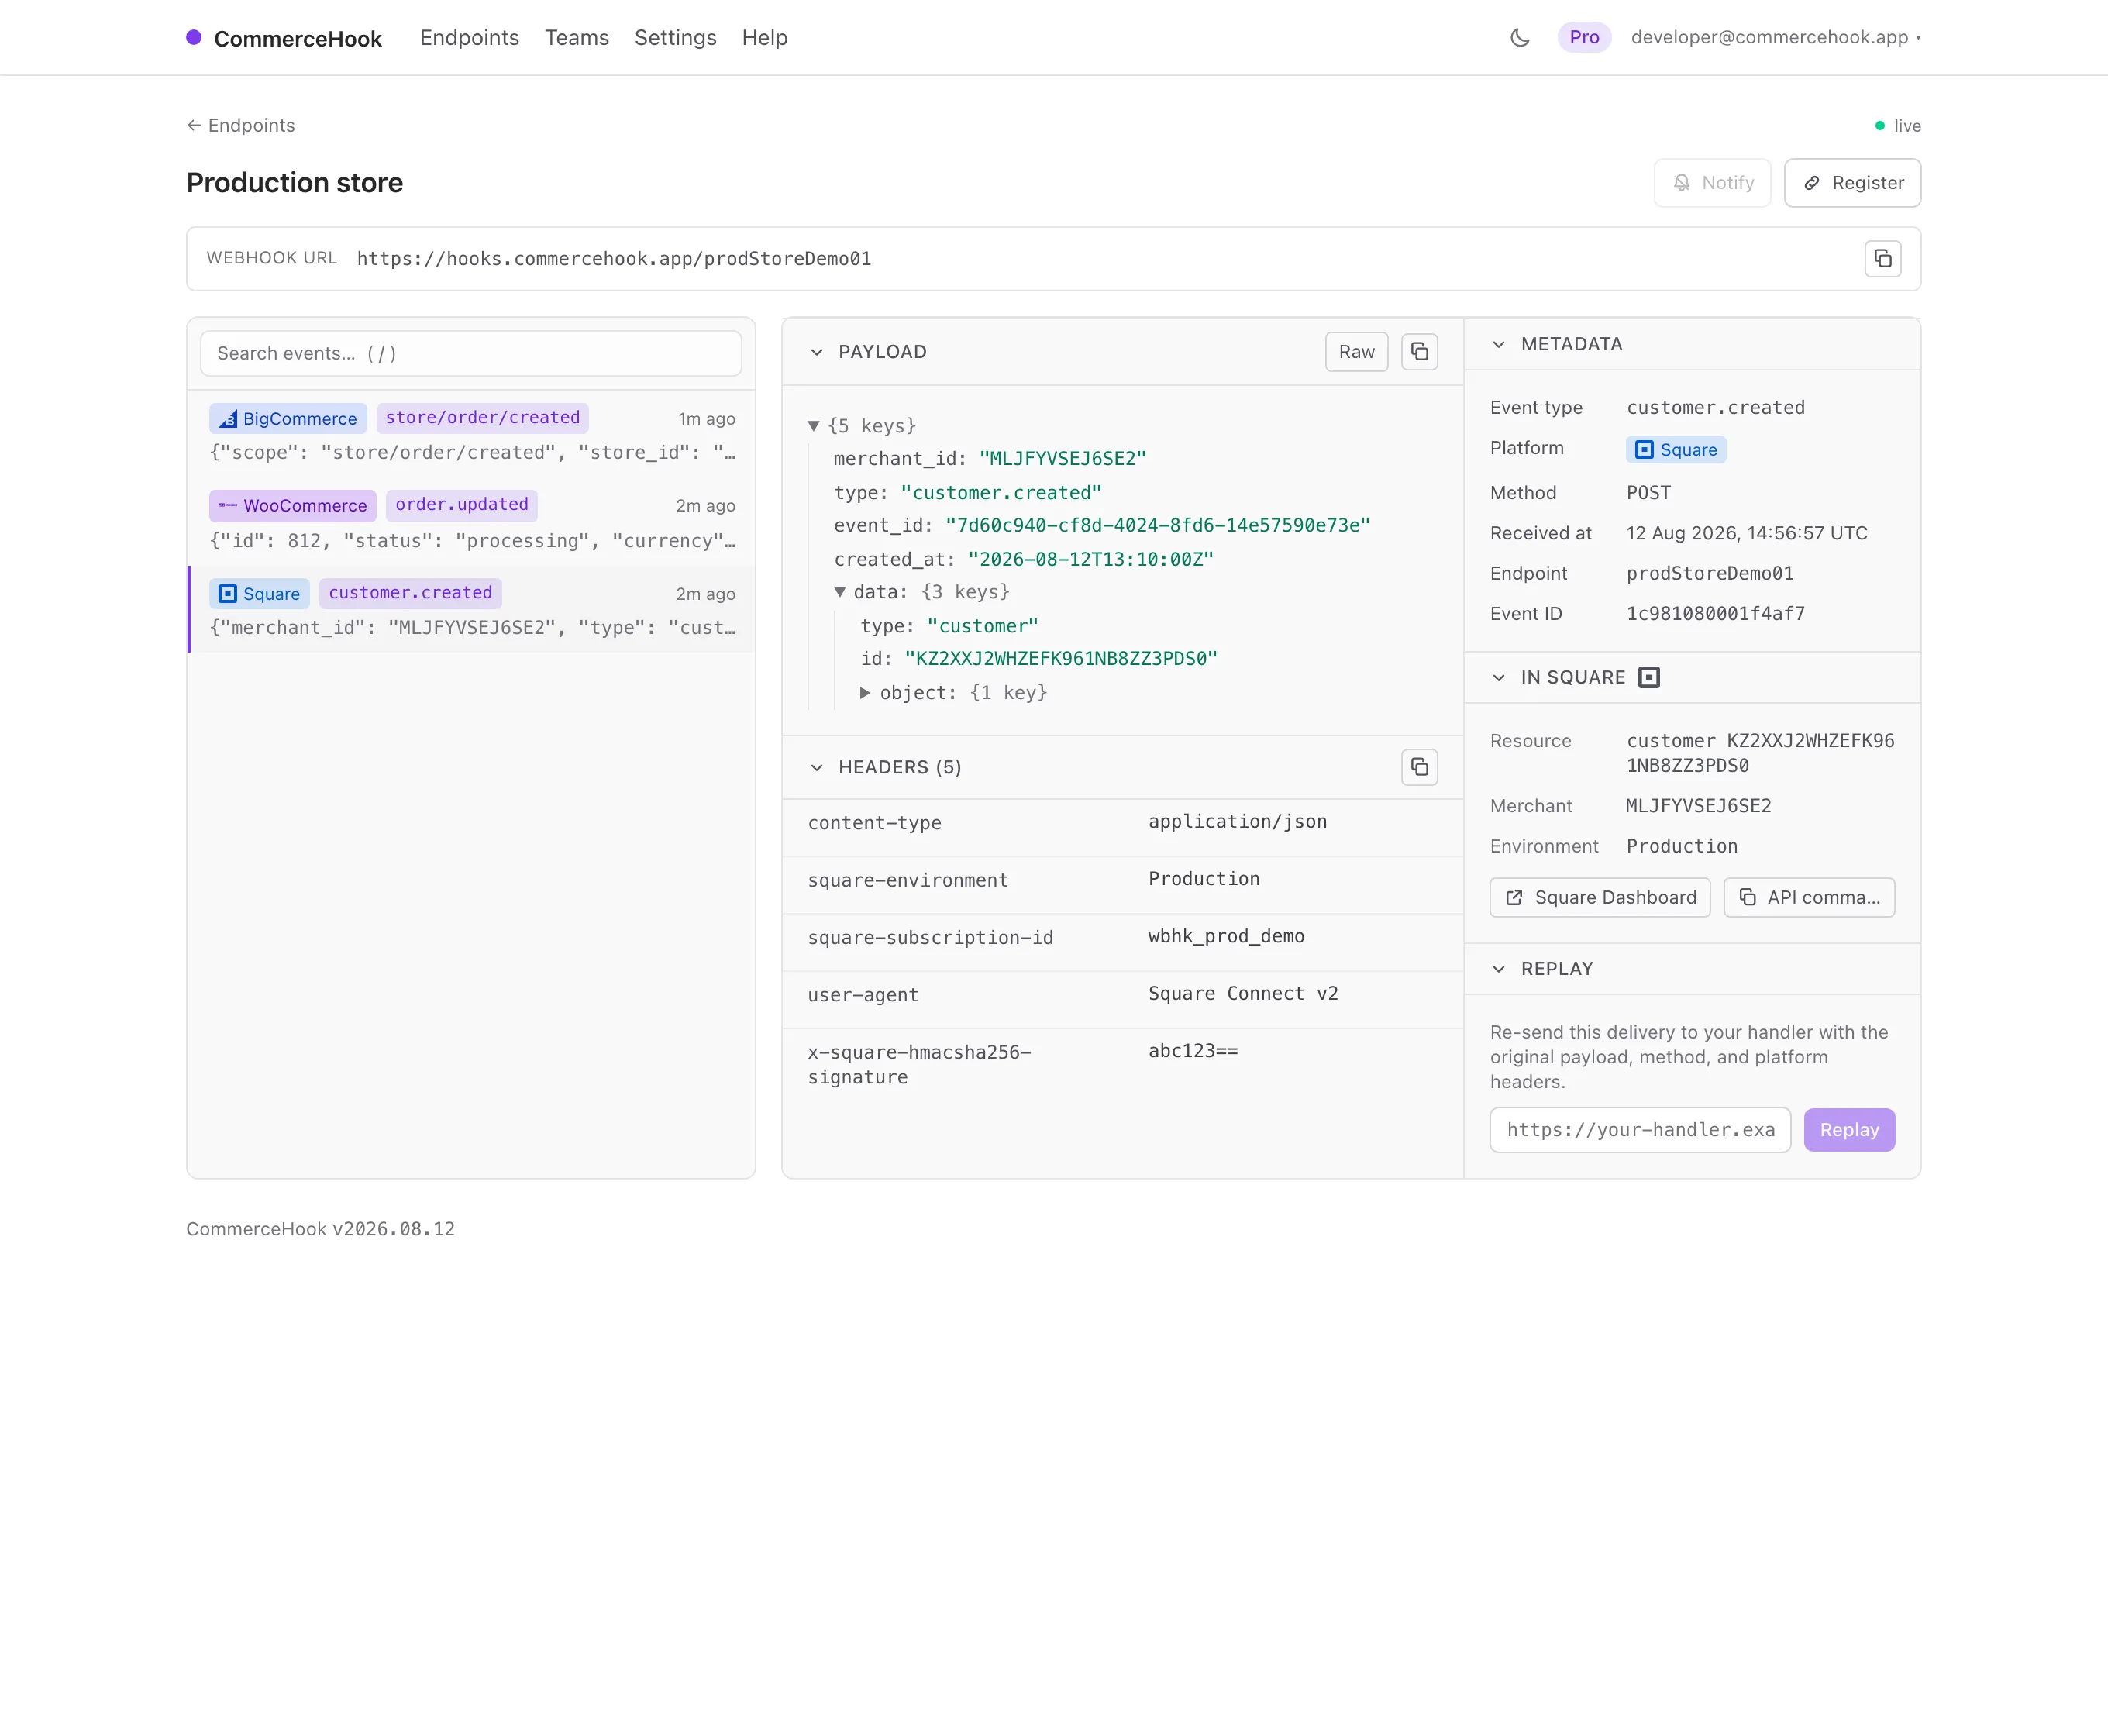Copy the webhook URL
Image resolution: width=2108 pixels, height=1736 pixels.
point(1882,259)
